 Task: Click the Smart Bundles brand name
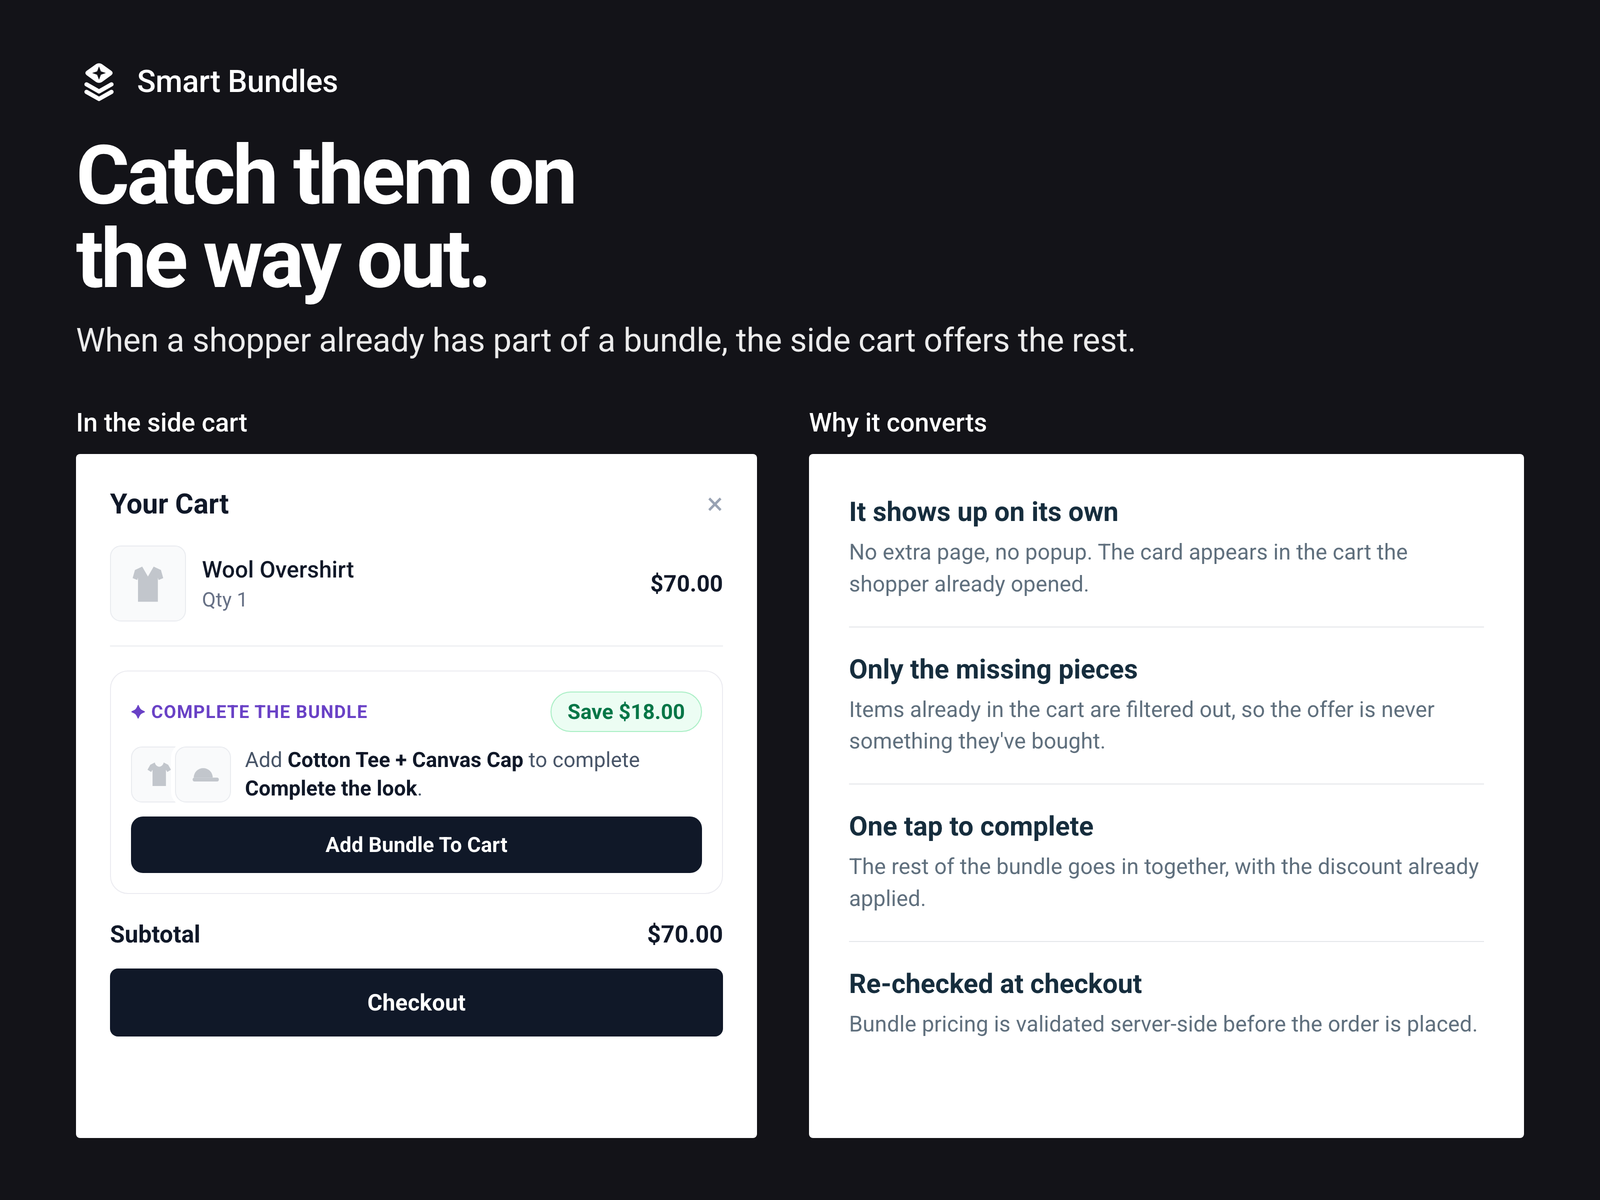[x=237, y=82]
